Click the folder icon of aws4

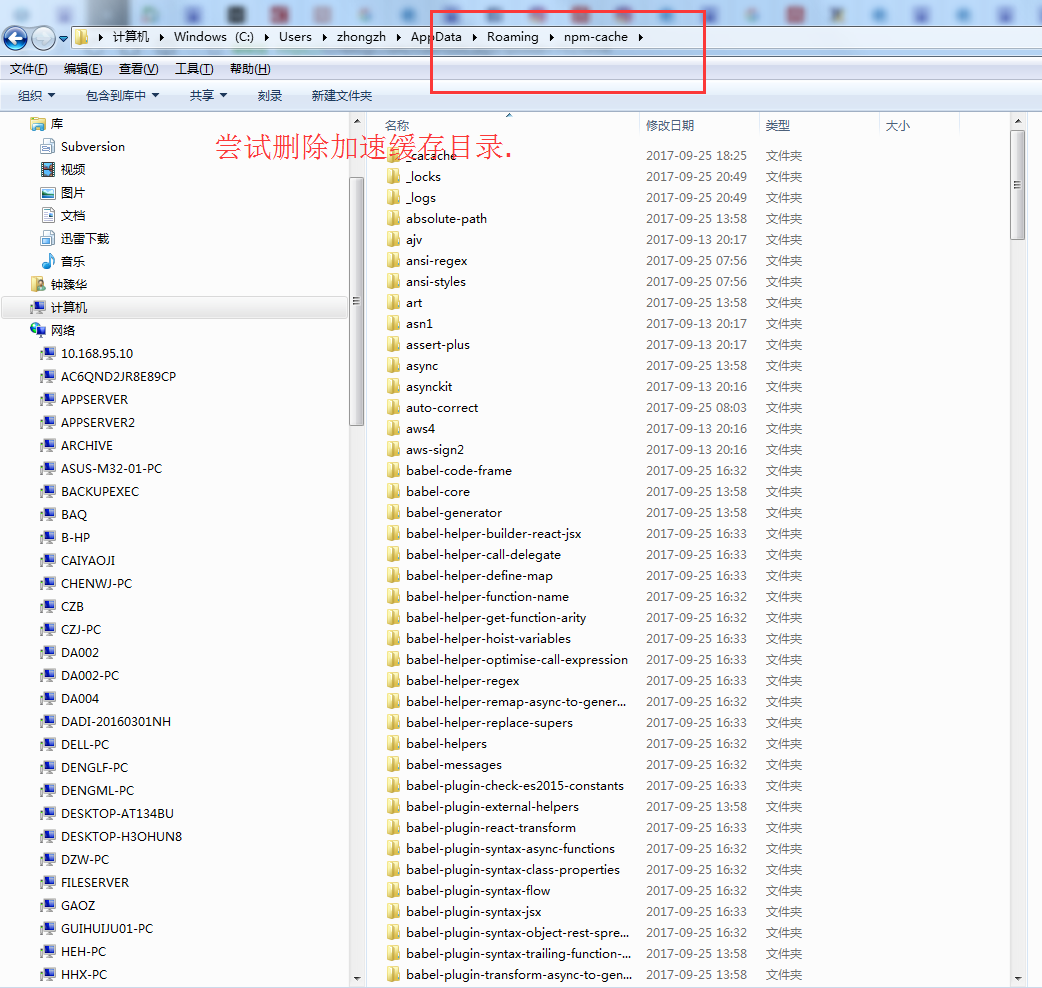point(393,429)
